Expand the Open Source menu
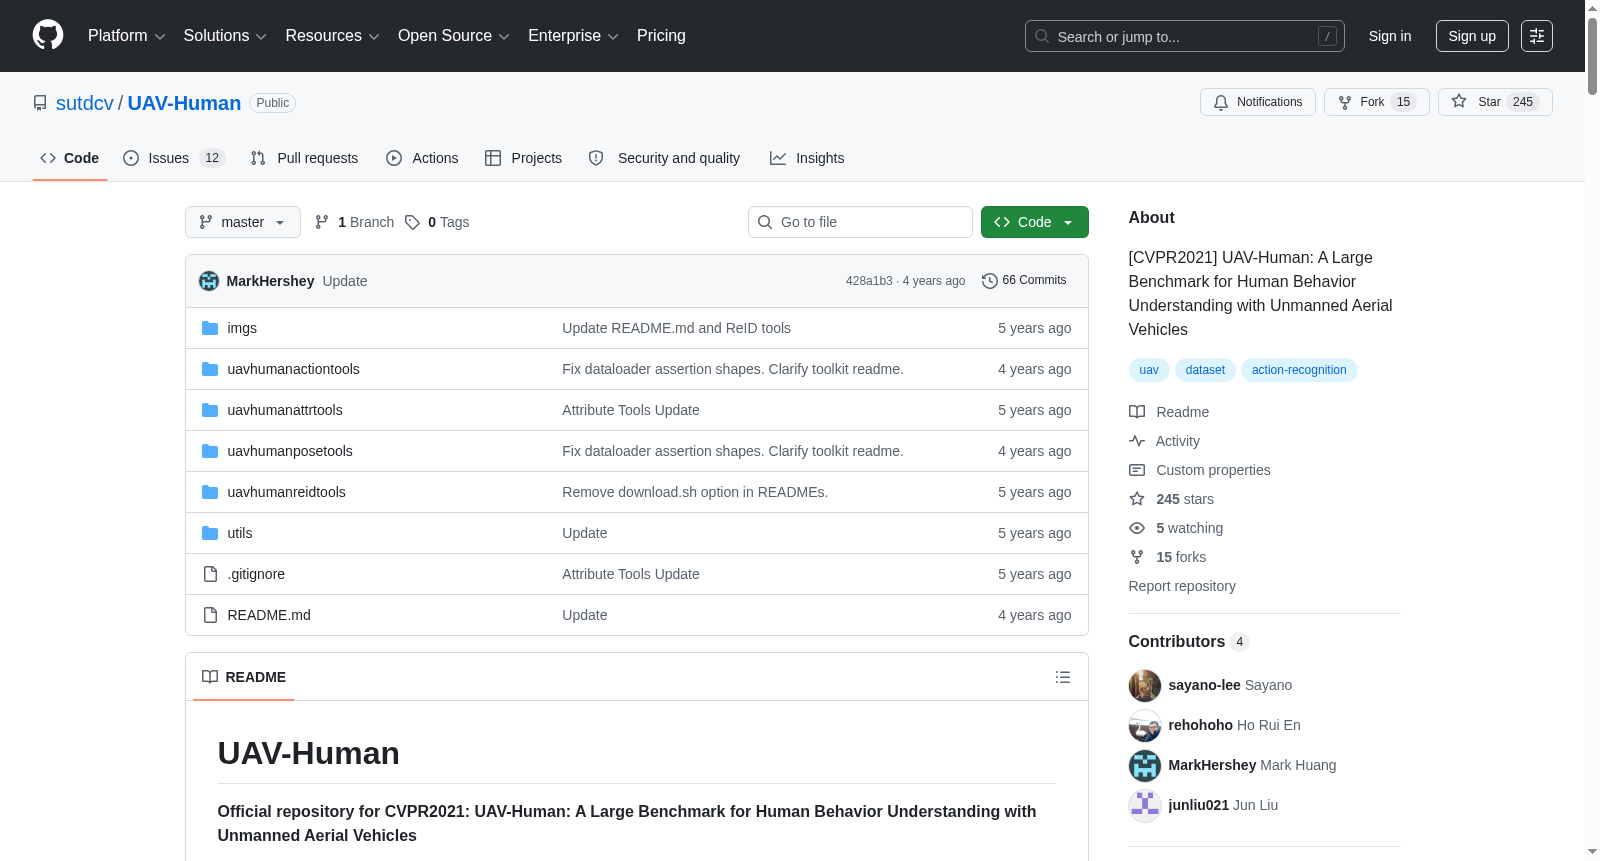 pyautogui.click(x=454, y=36)
